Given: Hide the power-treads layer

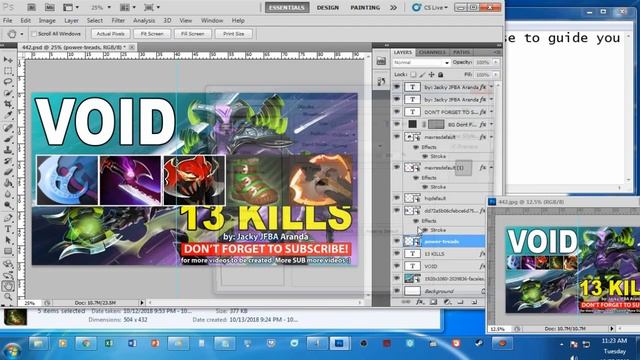Looking at the screenshot, I should [397, 241].
